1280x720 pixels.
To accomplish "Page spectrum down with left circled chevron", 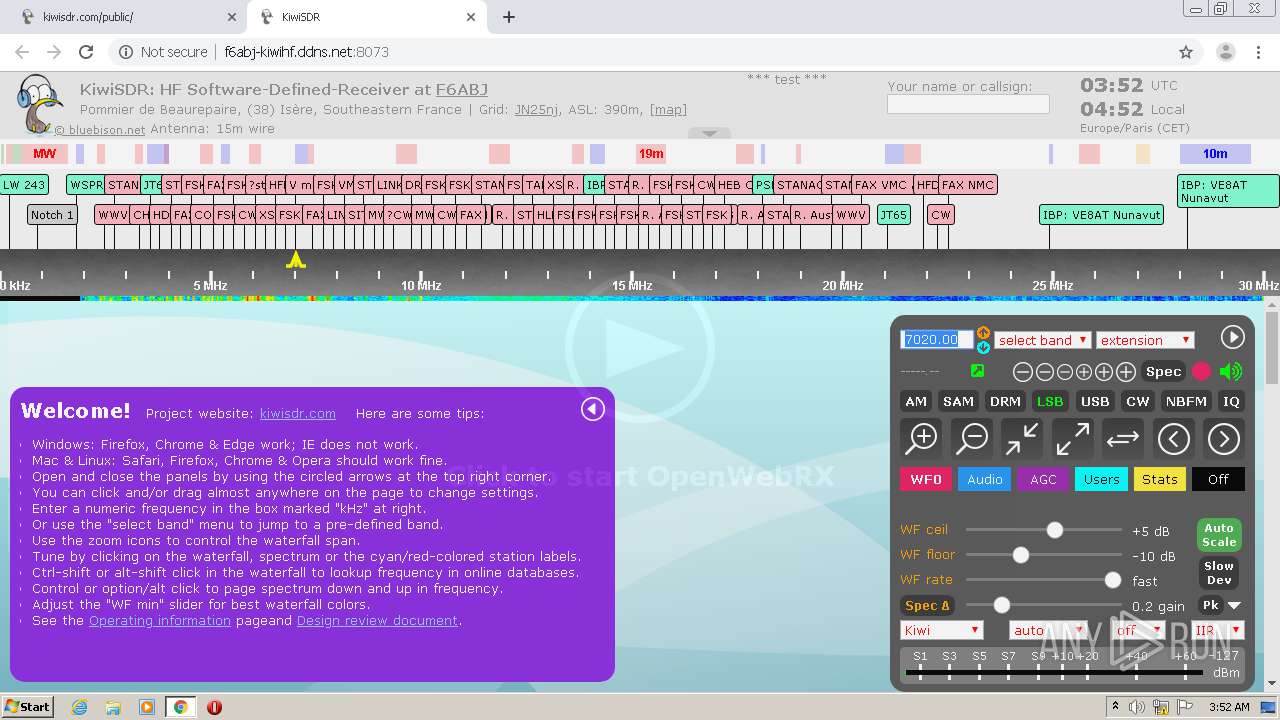I will click(x=1173, y=438).
